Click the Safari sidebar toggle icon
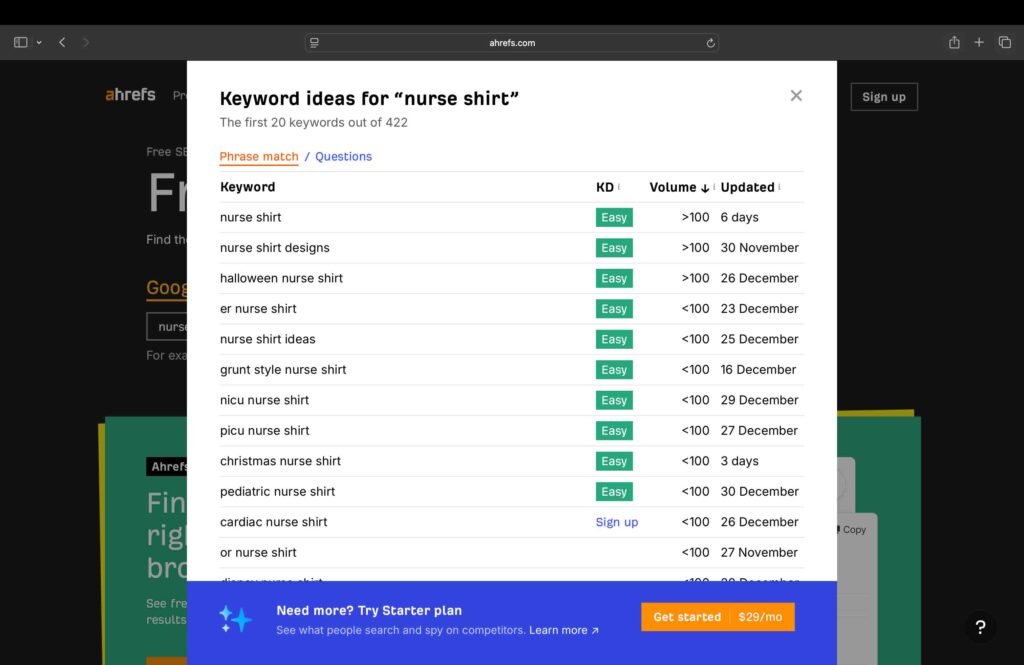Viewport: 1024px width, 665px height. coord(21,42)
